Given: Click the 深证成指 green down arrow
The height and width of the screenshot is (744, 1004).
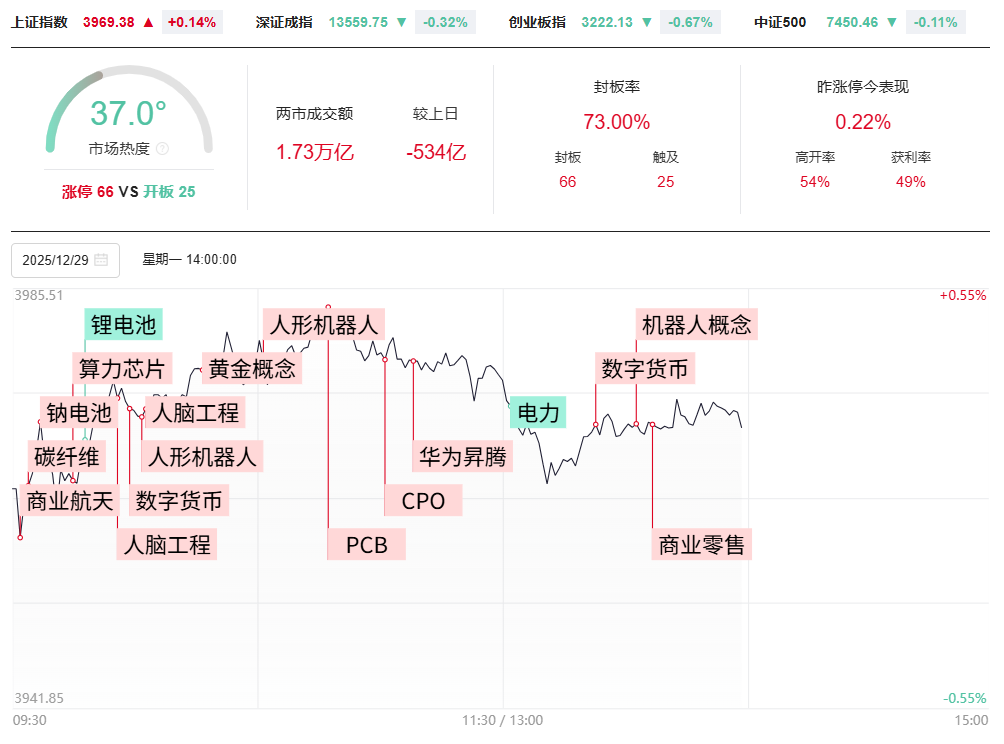Looking at the screenshot, I should point(400,22).
